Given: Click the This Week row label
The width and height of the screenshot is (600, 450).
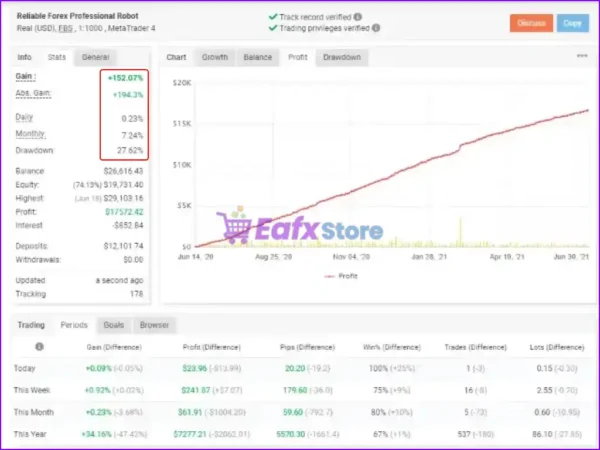Looking at the screenshot, I should pos(32,390).
